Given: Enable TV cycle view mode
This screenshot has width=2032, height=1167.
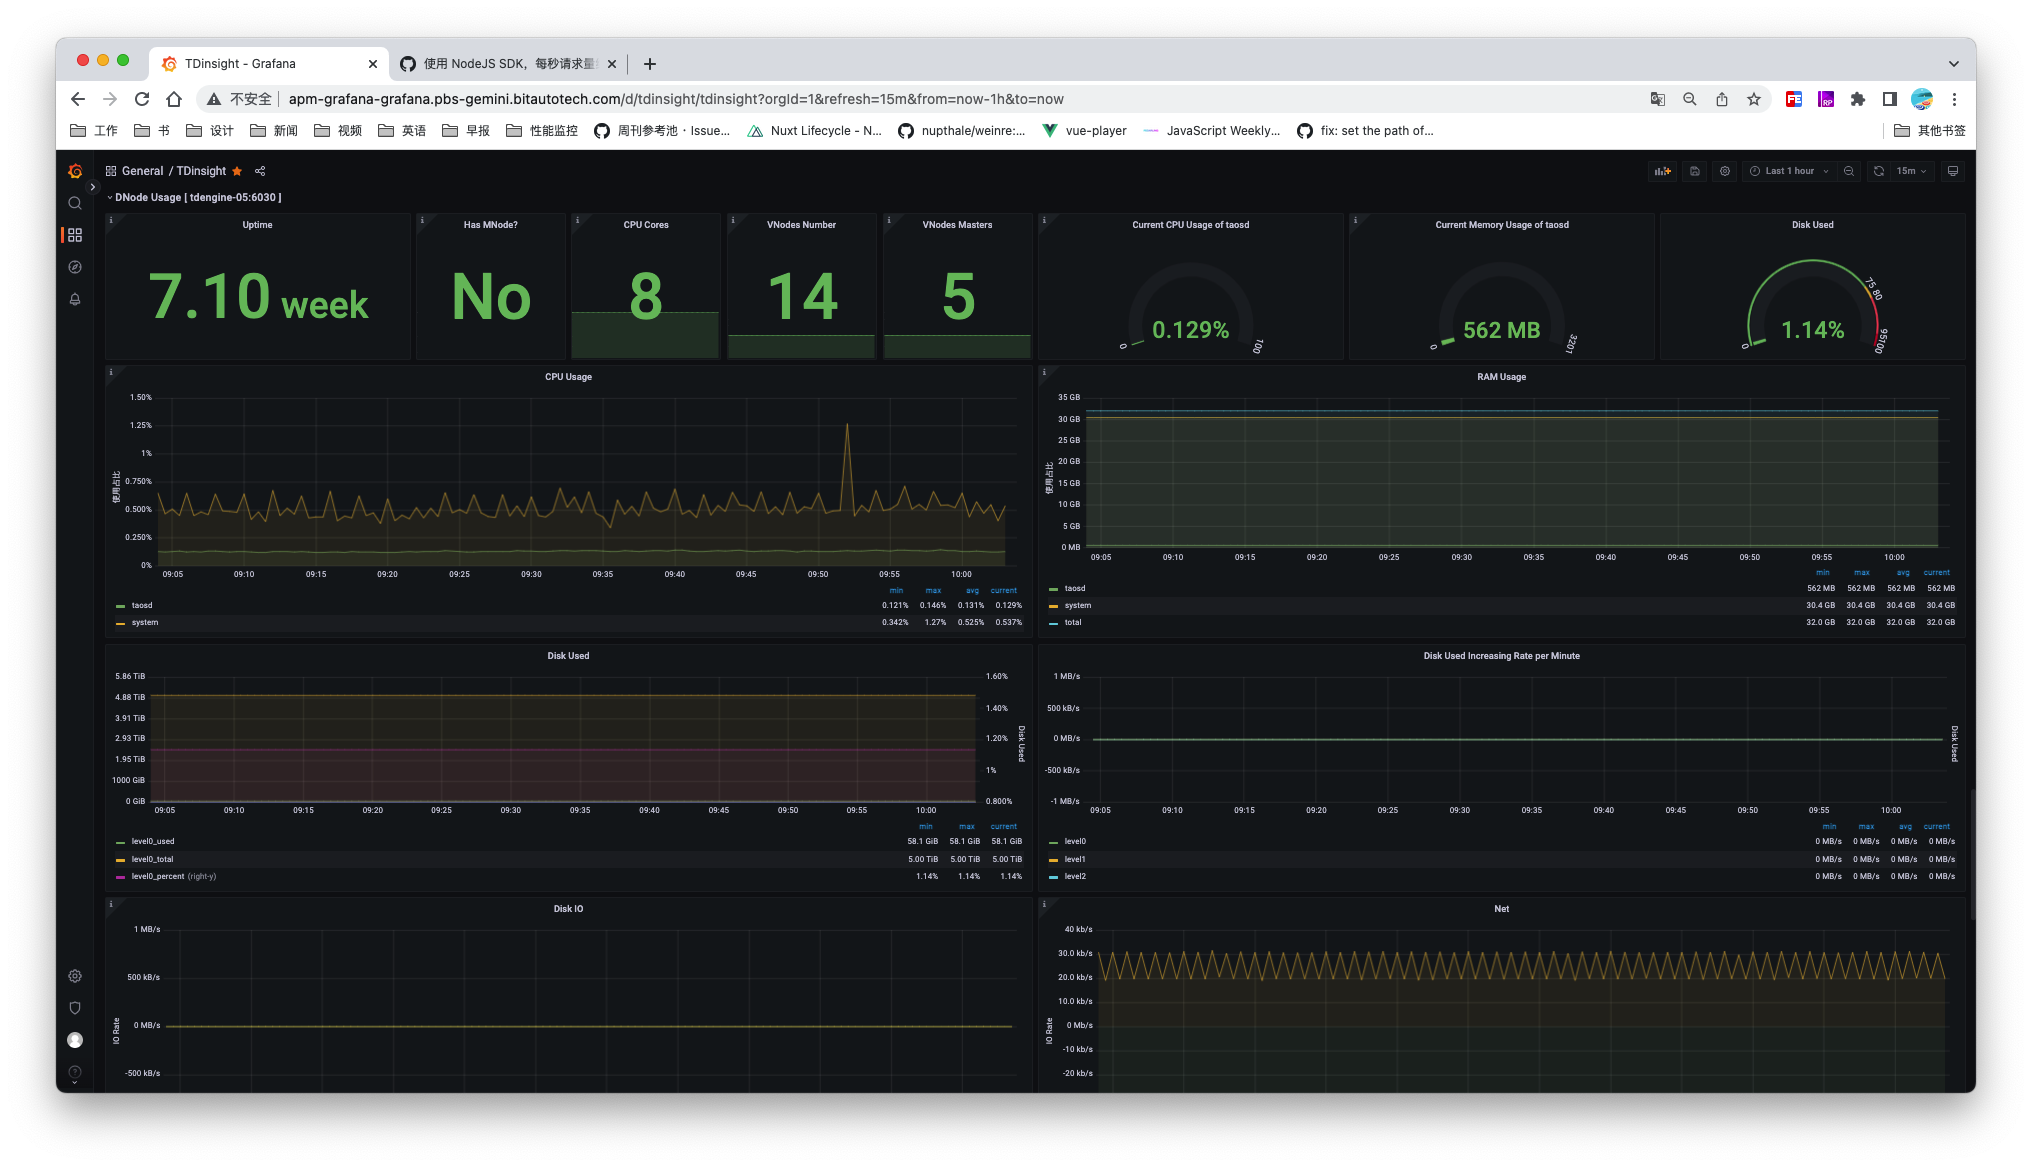Looking at the screenshot, I should point(1952,171).
